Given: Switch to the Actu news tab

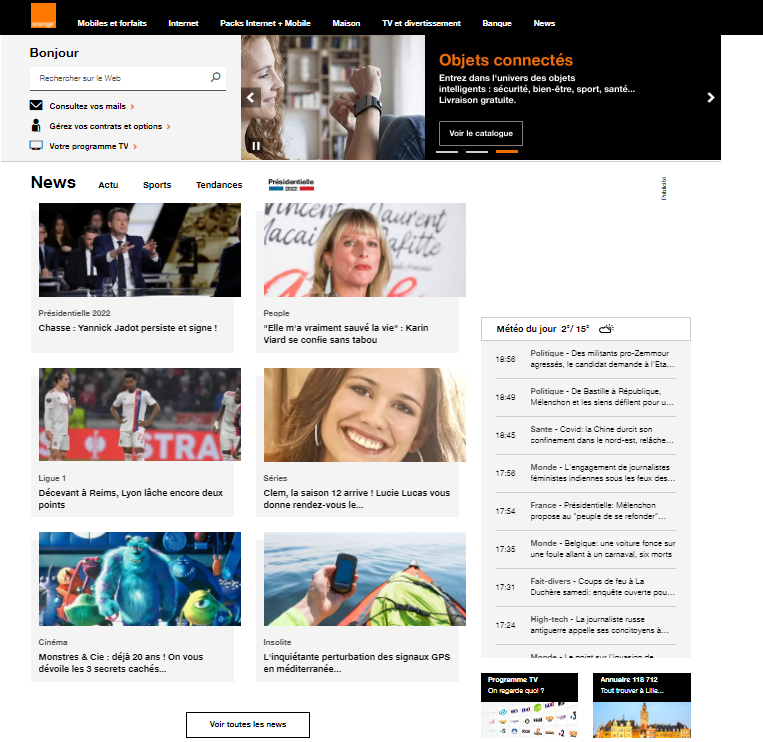Looking at the screenshot, I should 108,185.
